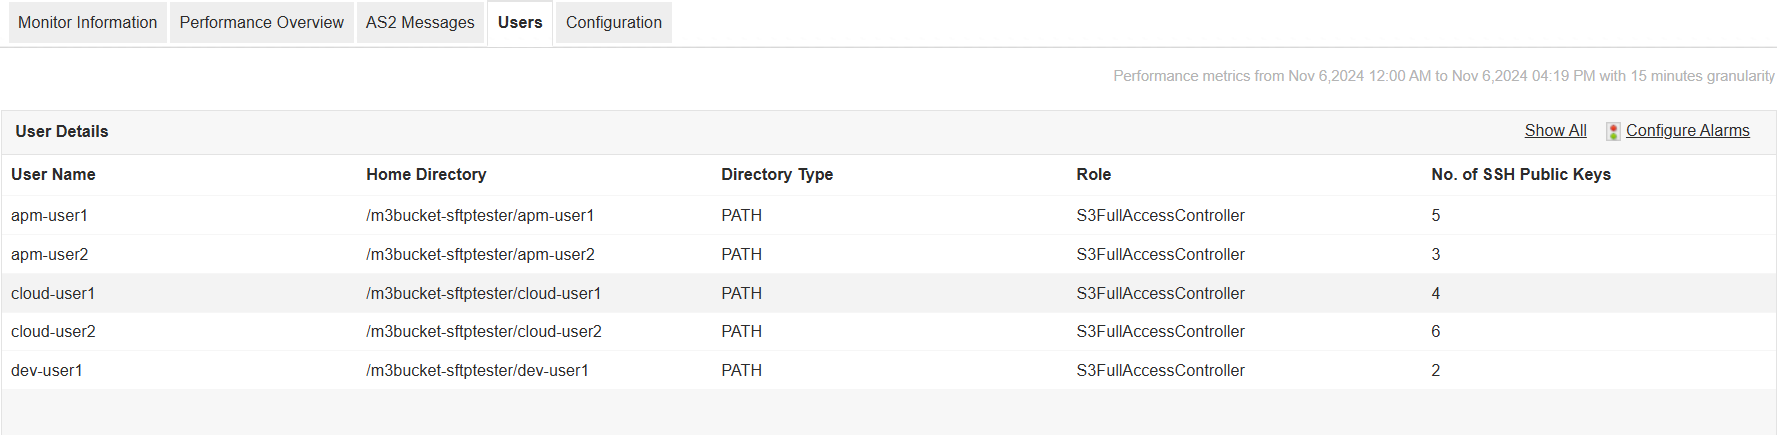This screenshot has width=1777, height=435.
Task: Click the Show All link
Action: 1555,131
